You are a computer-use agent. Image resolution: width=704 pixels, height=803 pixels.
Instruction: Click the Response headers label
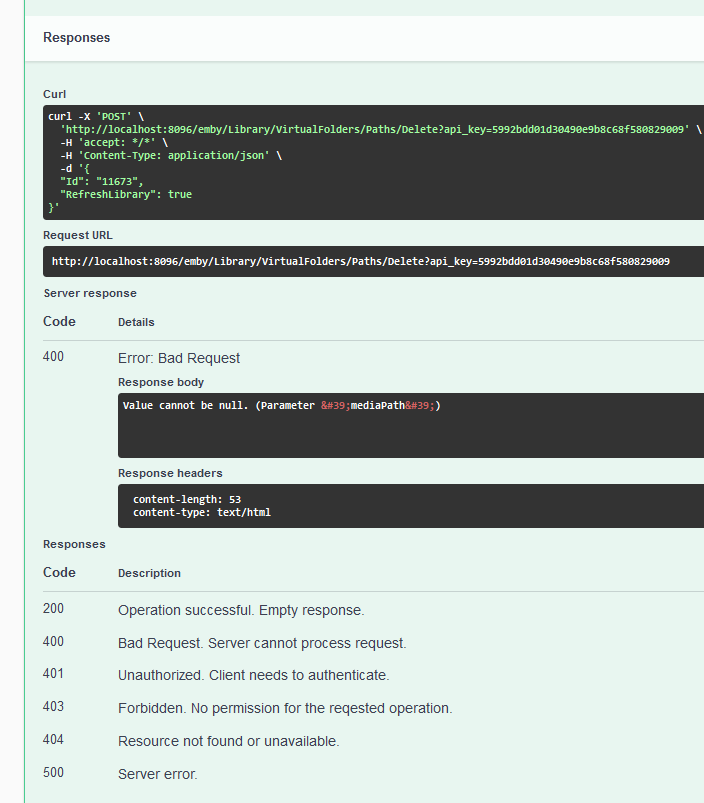pos(170,473)
